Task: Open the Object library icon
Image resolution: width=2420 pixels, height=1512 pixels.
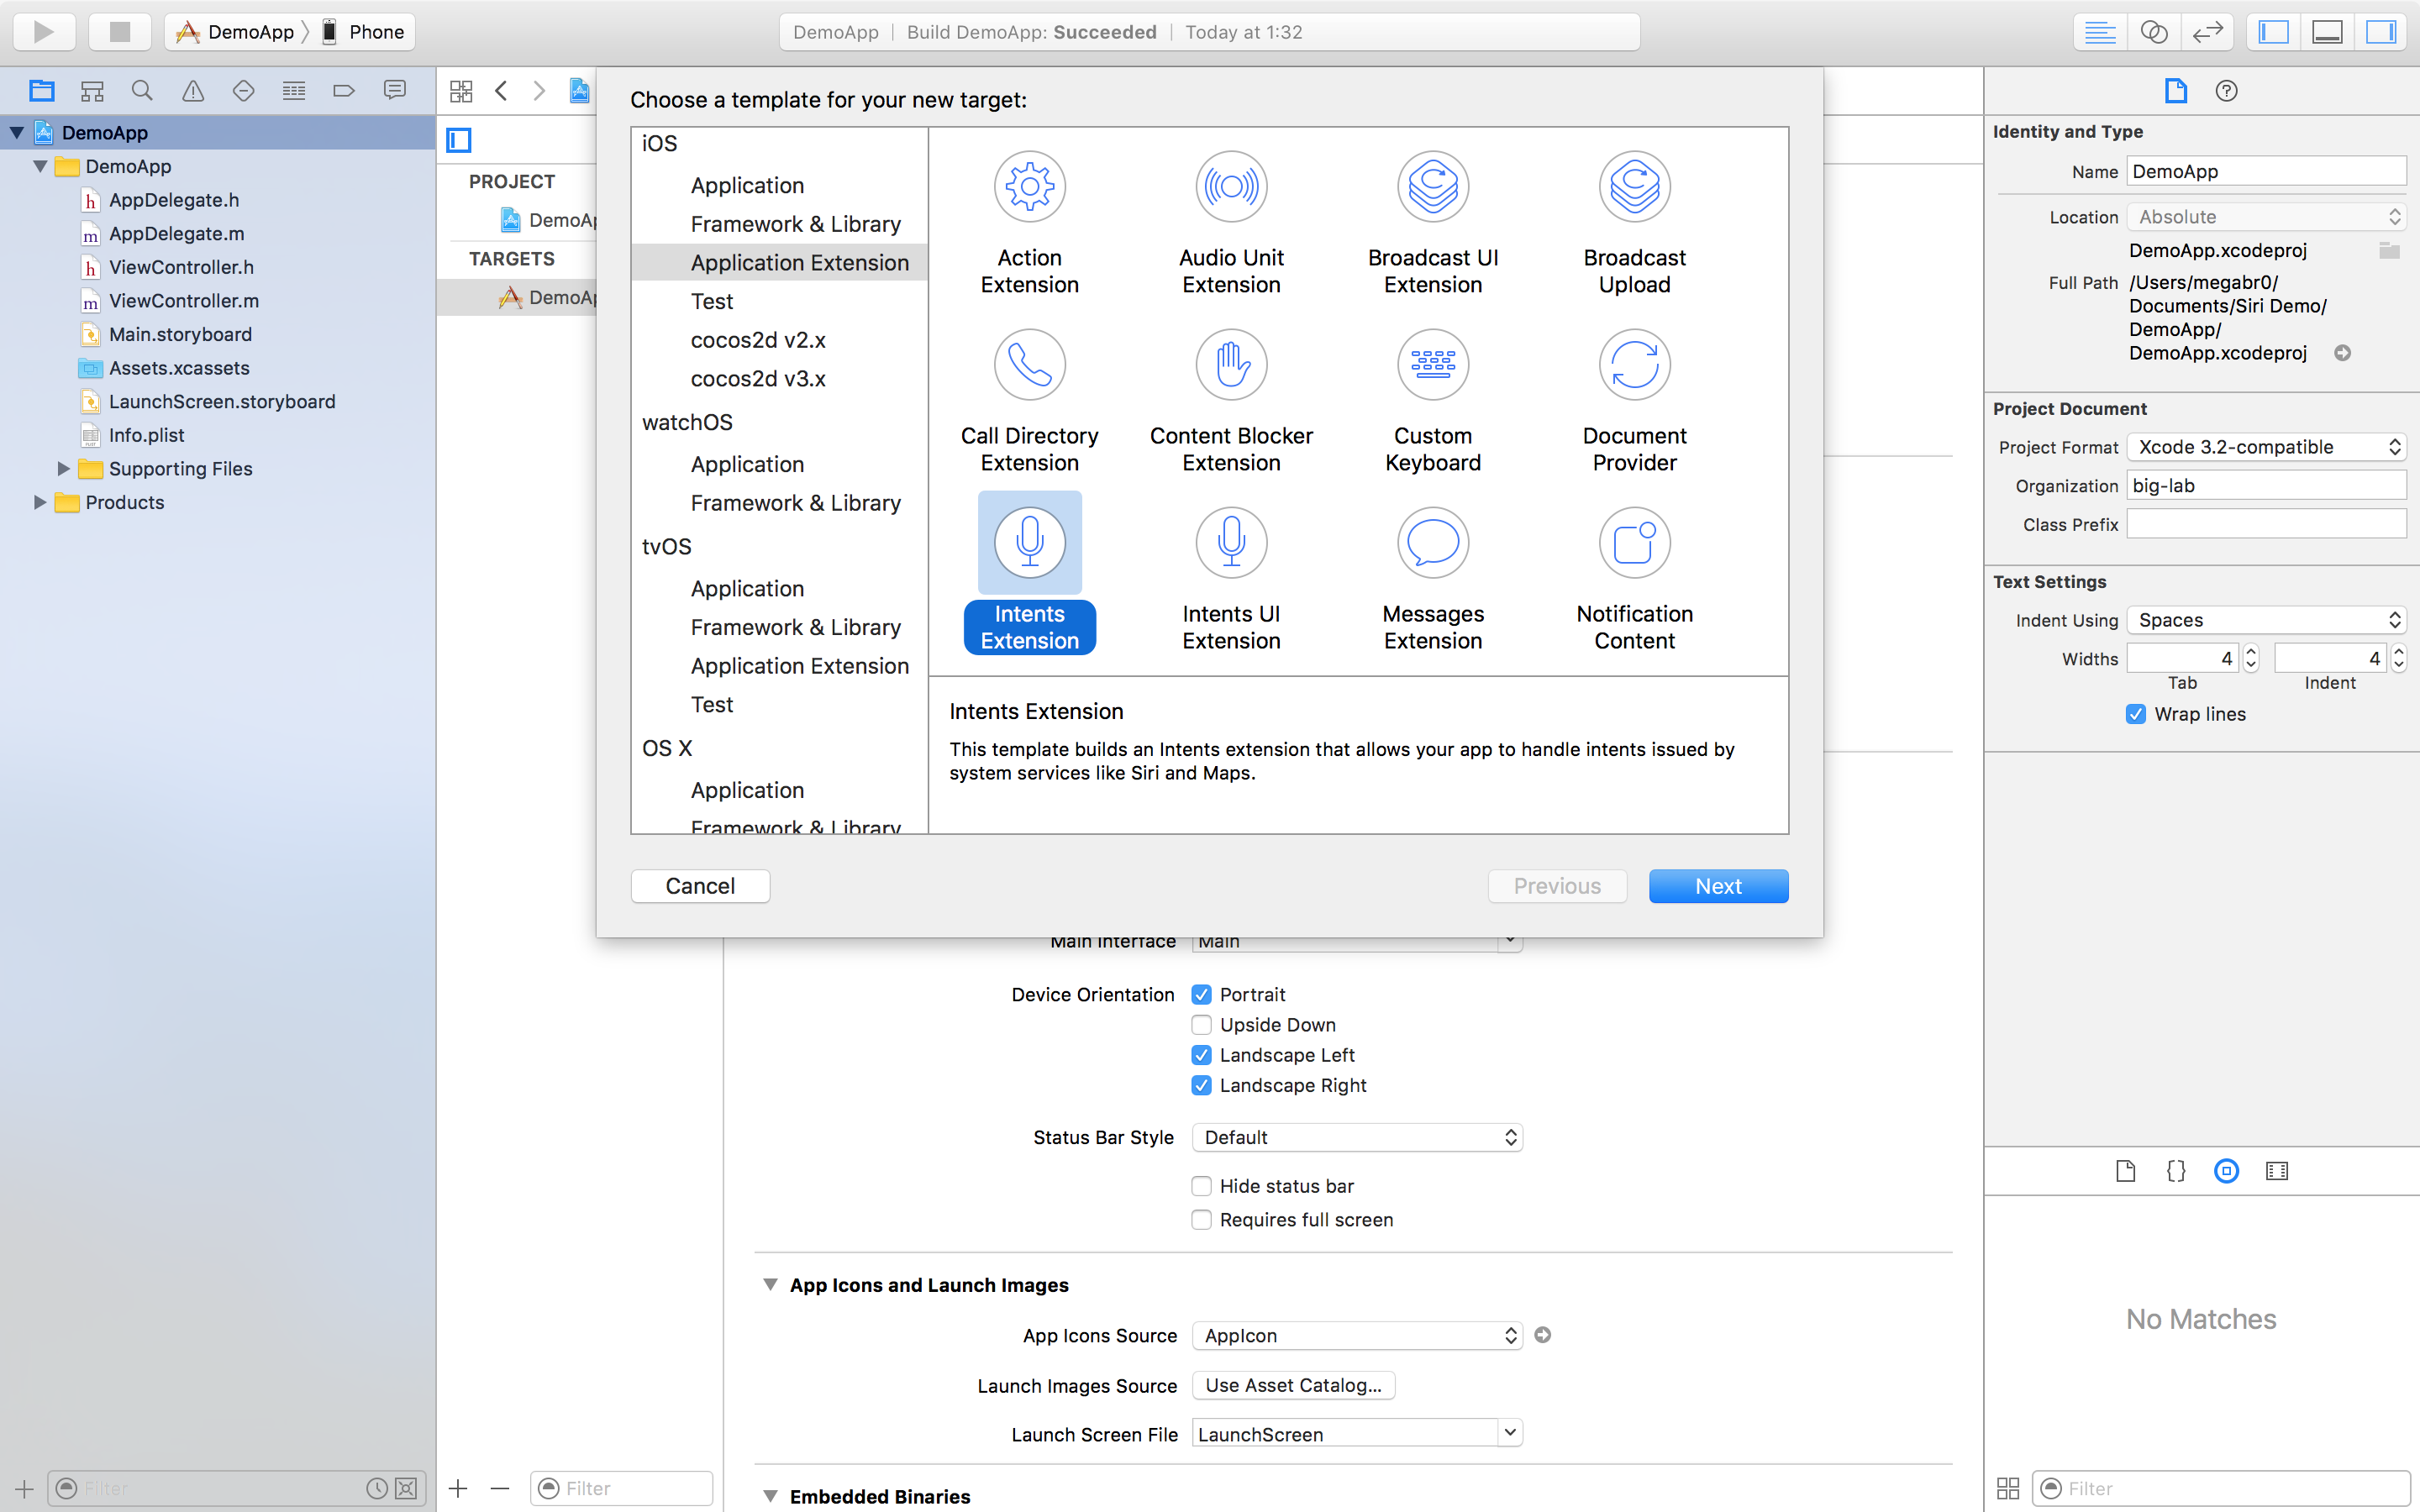Action: click(2226, 1171)
